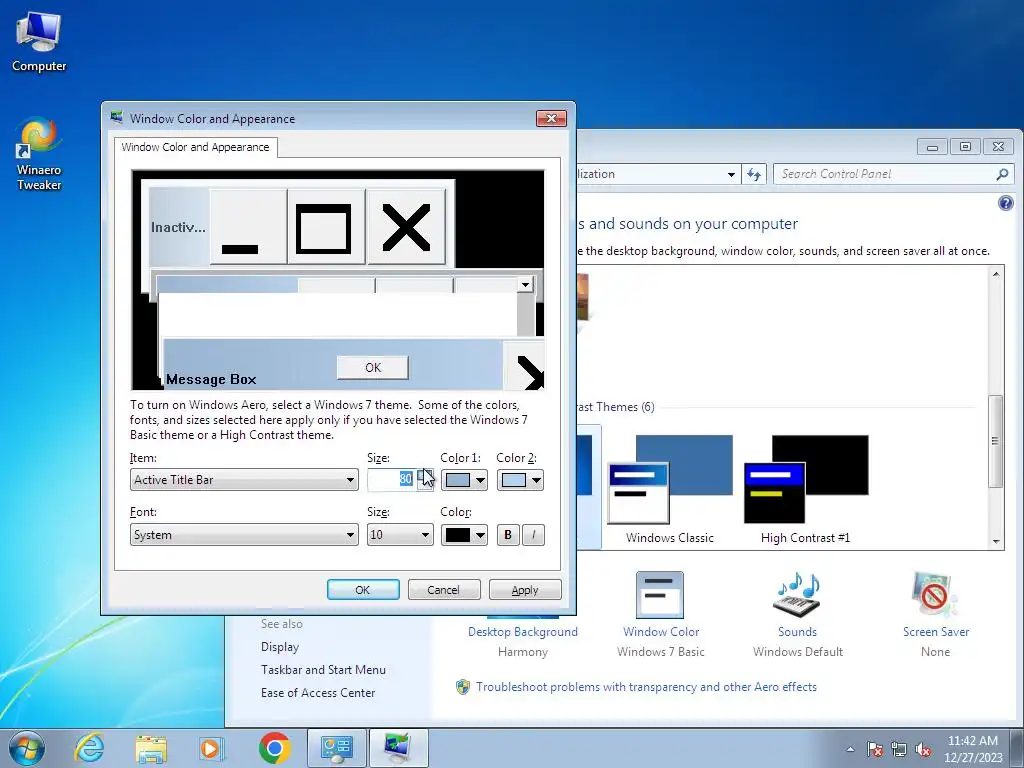Screen dimensions: 1024x768
Task: Open the Computer desktop icon
Action: click(x=39, y=42)
